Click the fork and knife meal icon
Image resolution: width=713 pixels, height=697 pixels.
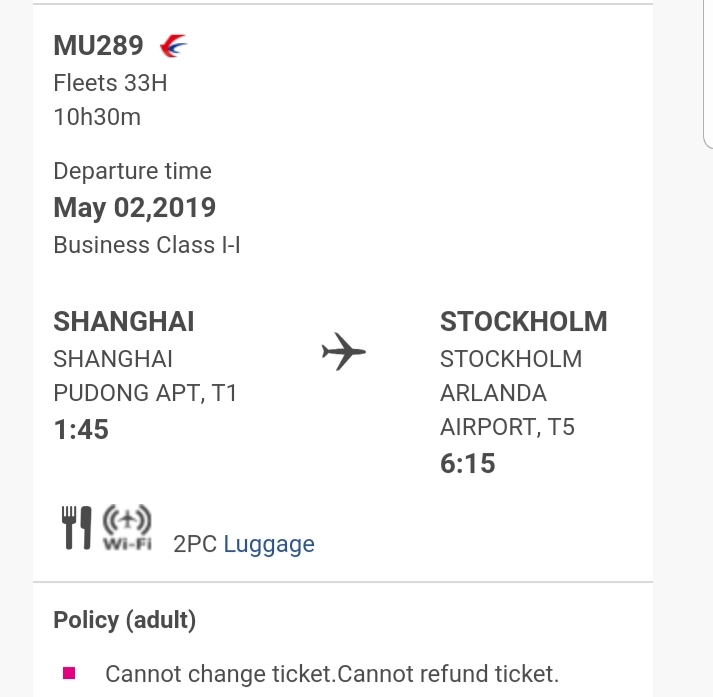(x=77, y=527)
